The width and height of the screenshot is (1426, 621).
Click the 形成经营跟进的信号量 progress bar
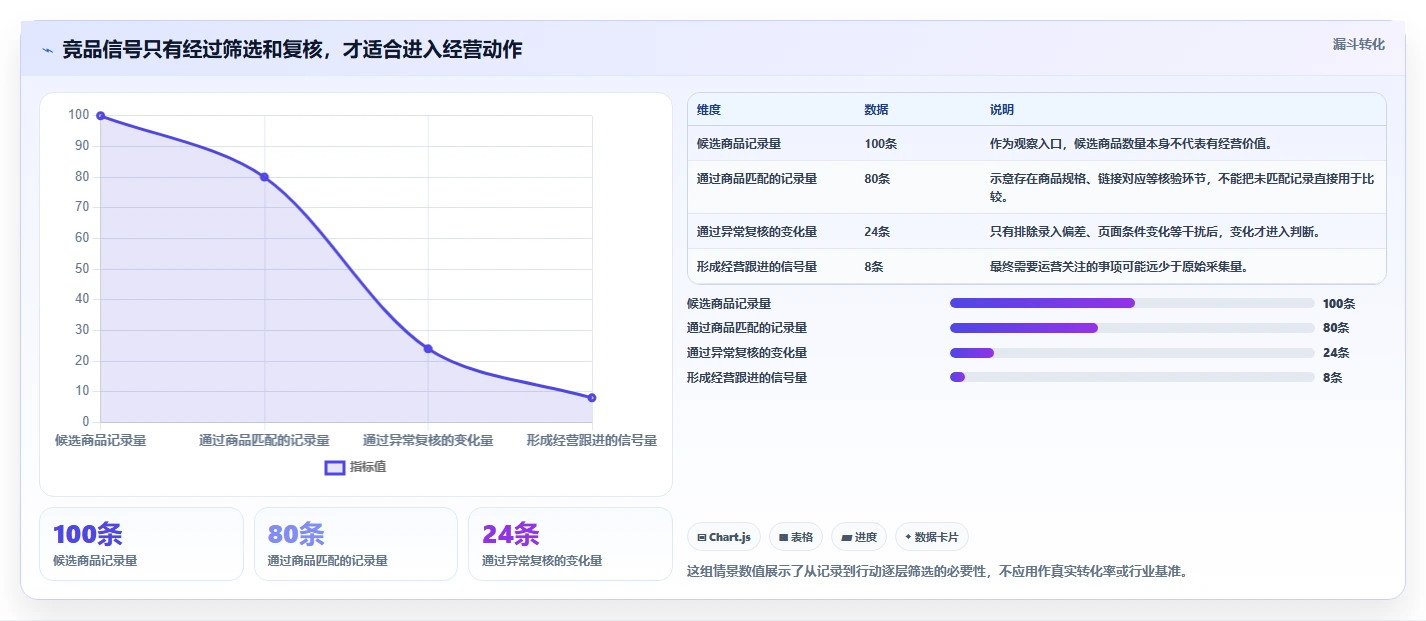click(x=1132, y=377)
